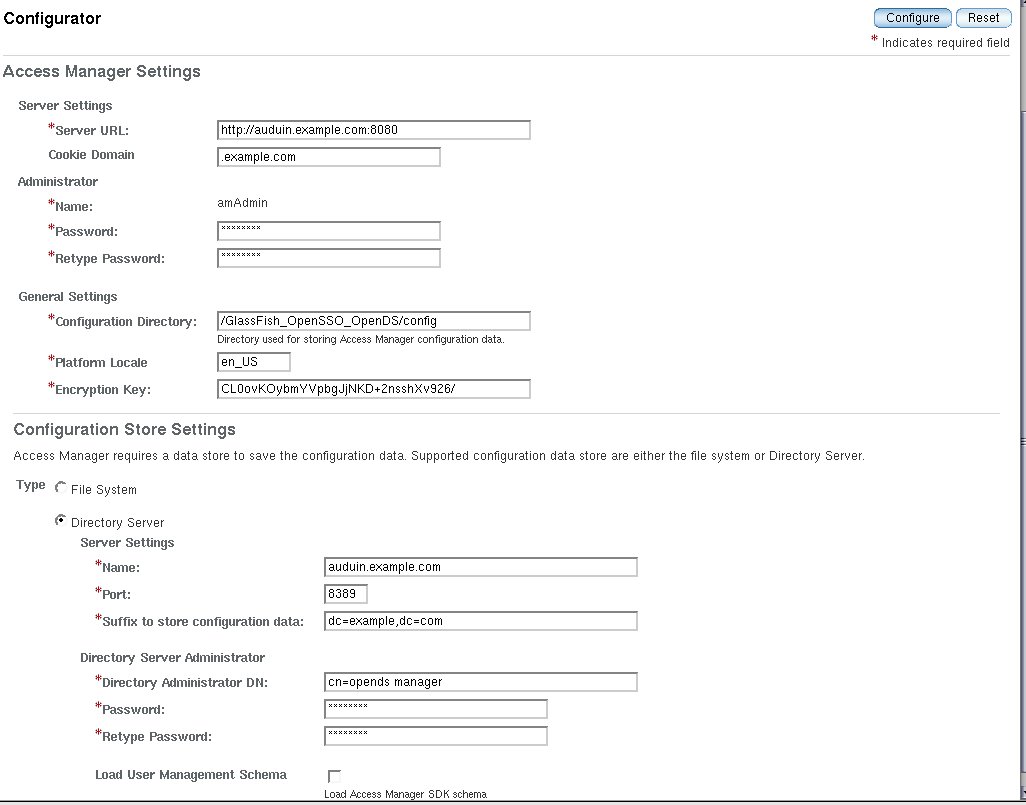Edit the Port field showing 8389
This screenshot has height=805, width=1026.
(x=346, y=594)
